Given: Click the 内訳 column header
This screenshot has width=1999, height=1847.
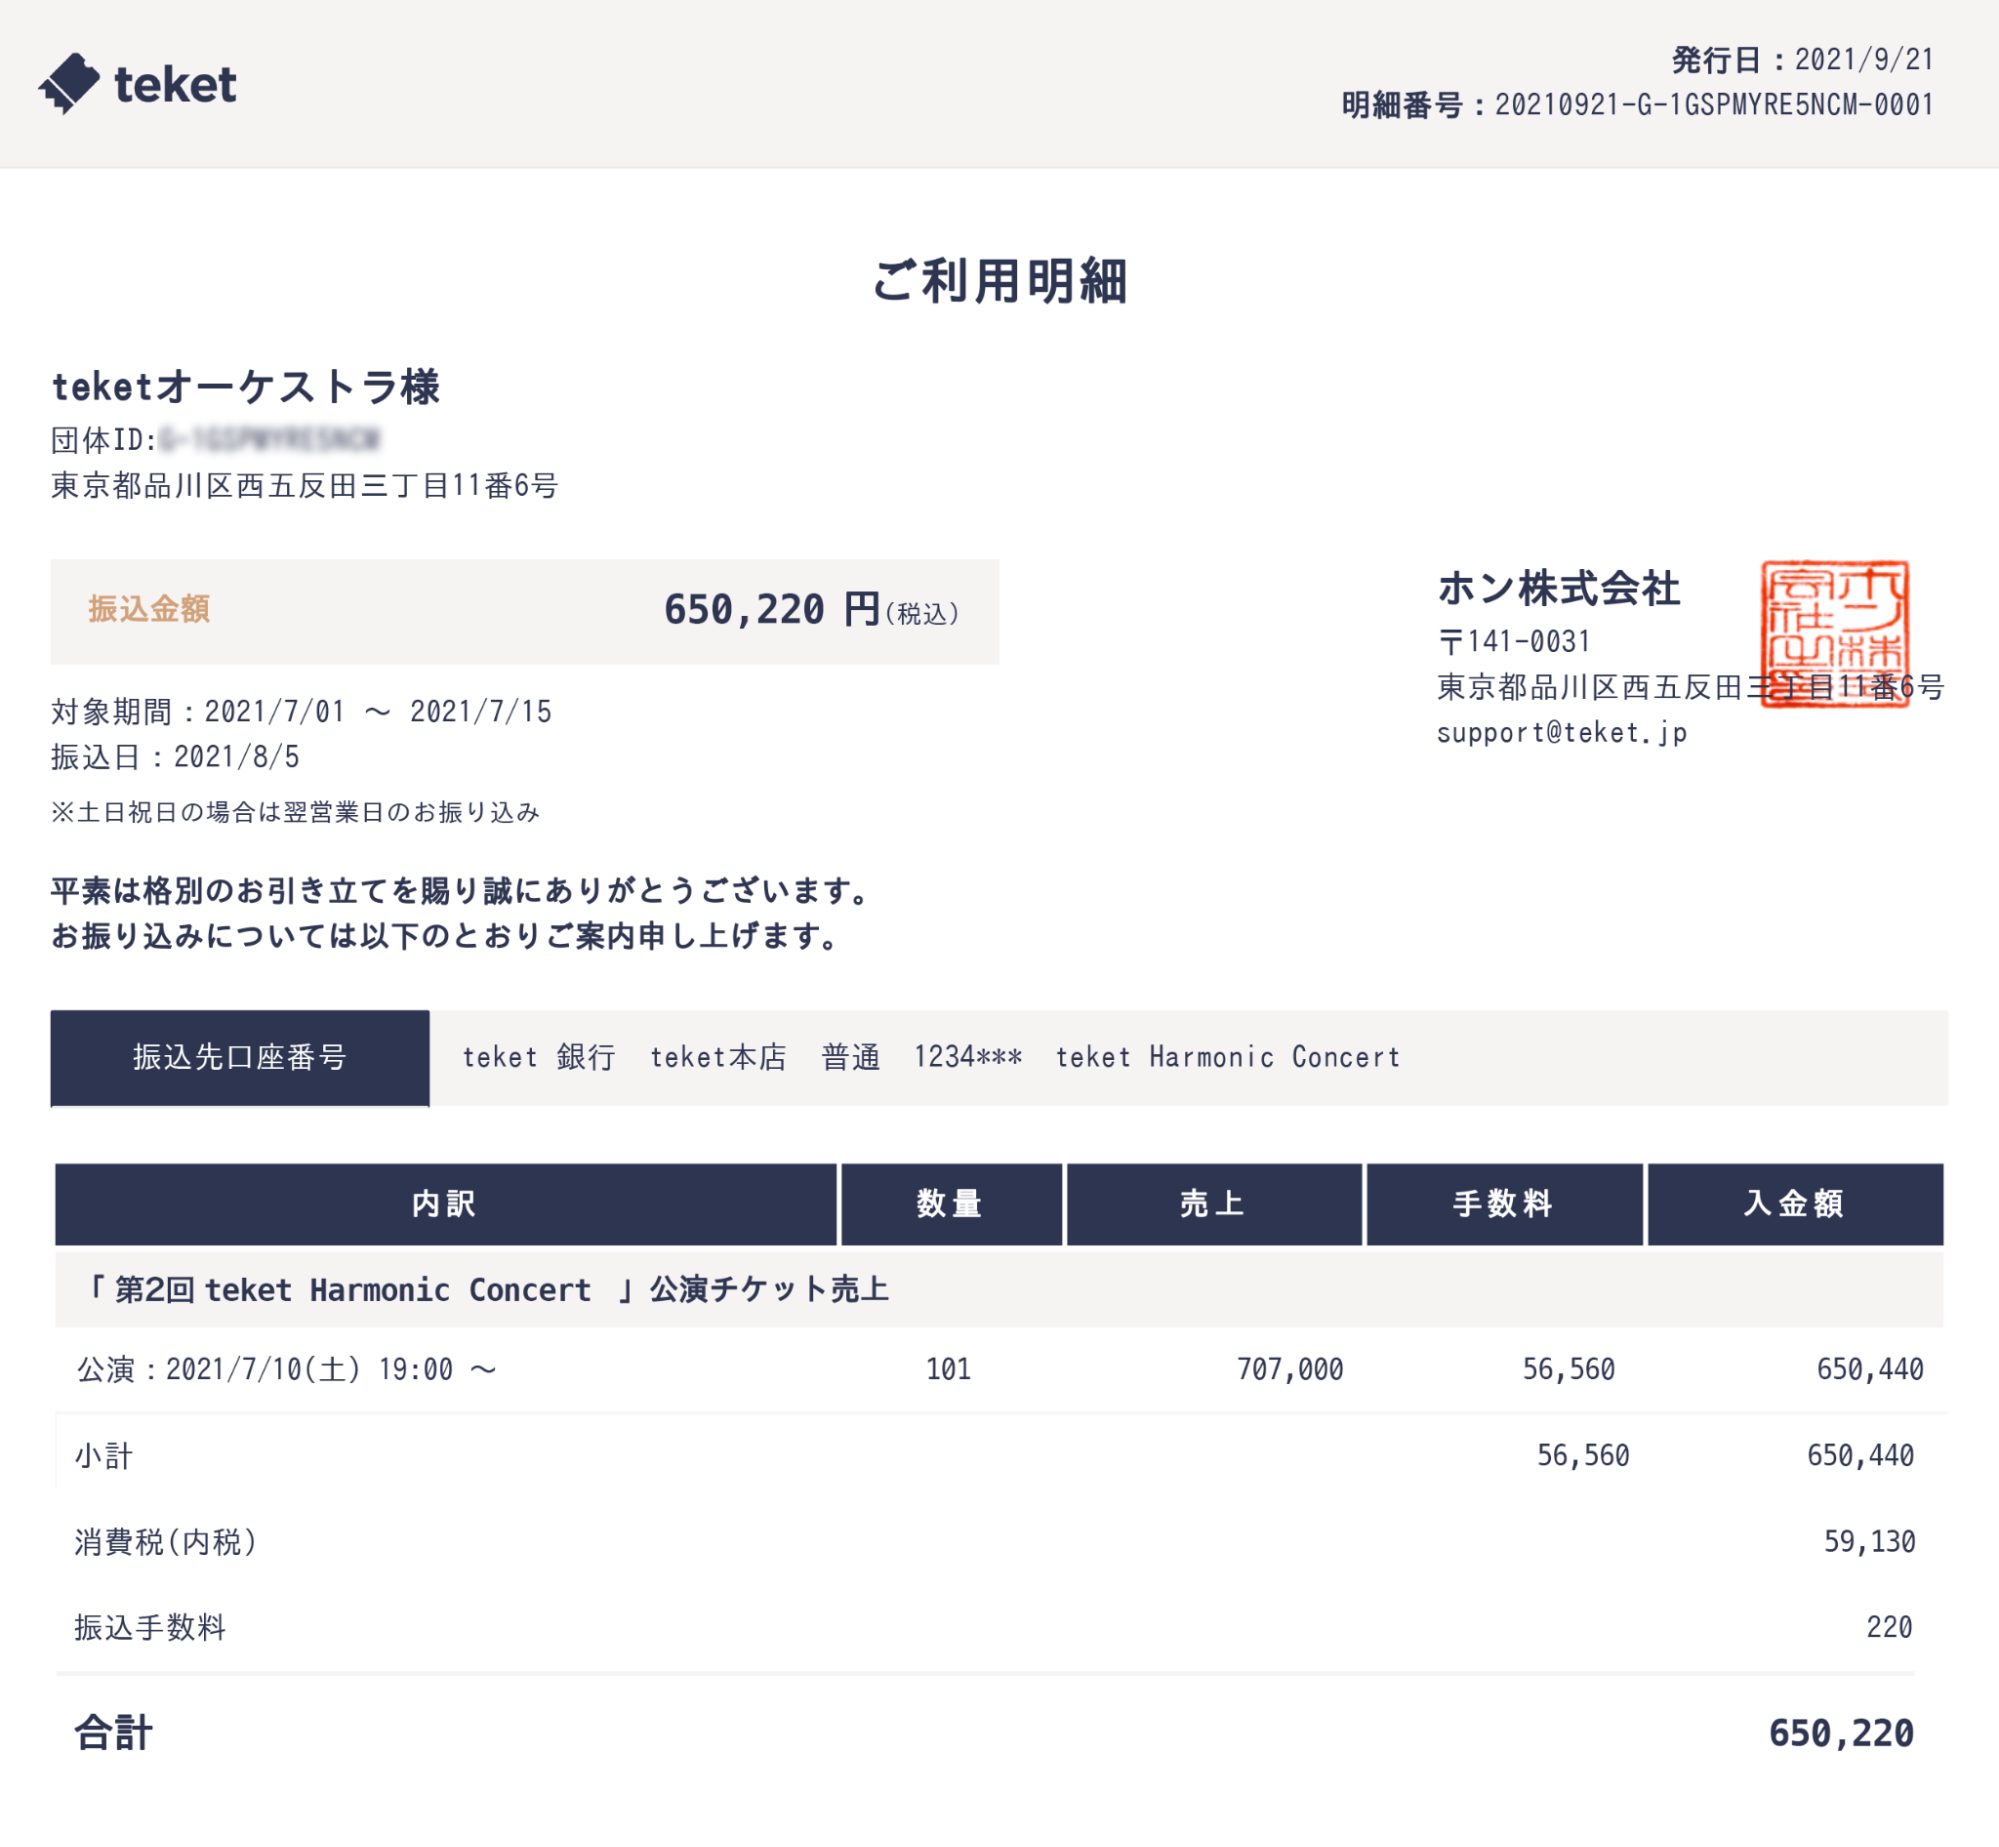Looking at the screenshot, I should coord(445,1204).
